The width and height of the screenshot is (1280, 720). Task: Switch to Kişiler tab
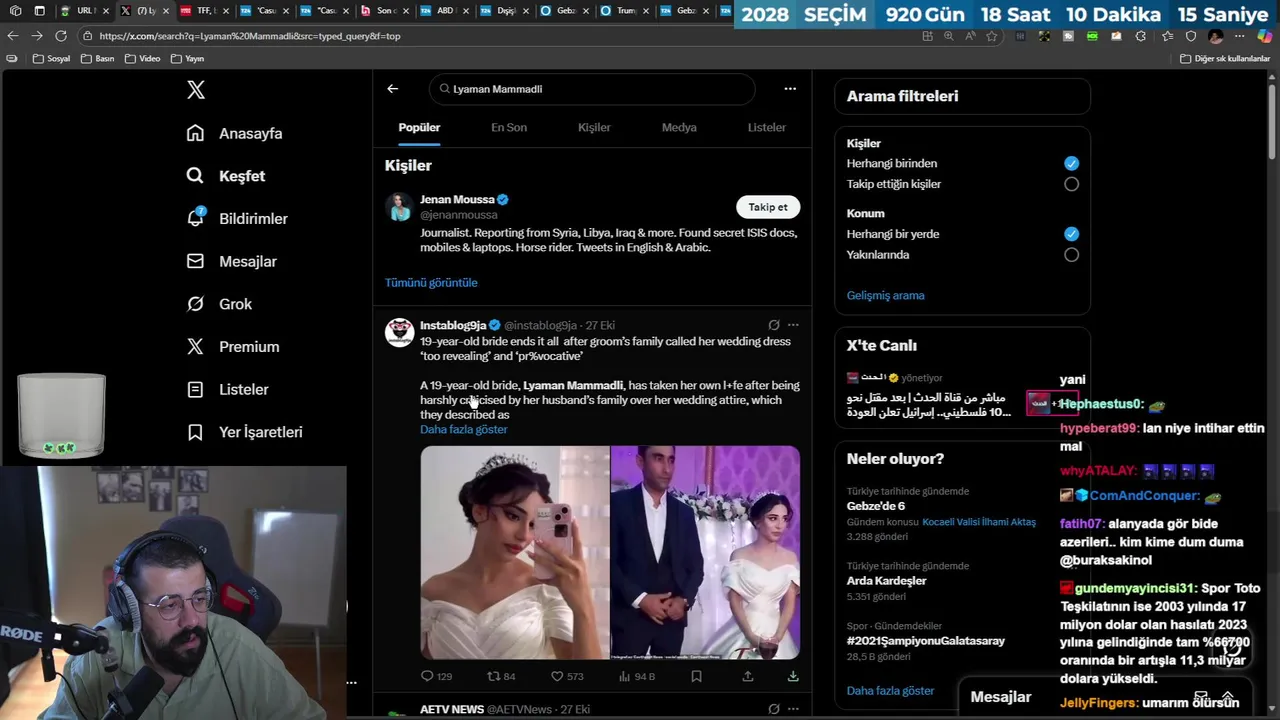[x=594, y=127]
